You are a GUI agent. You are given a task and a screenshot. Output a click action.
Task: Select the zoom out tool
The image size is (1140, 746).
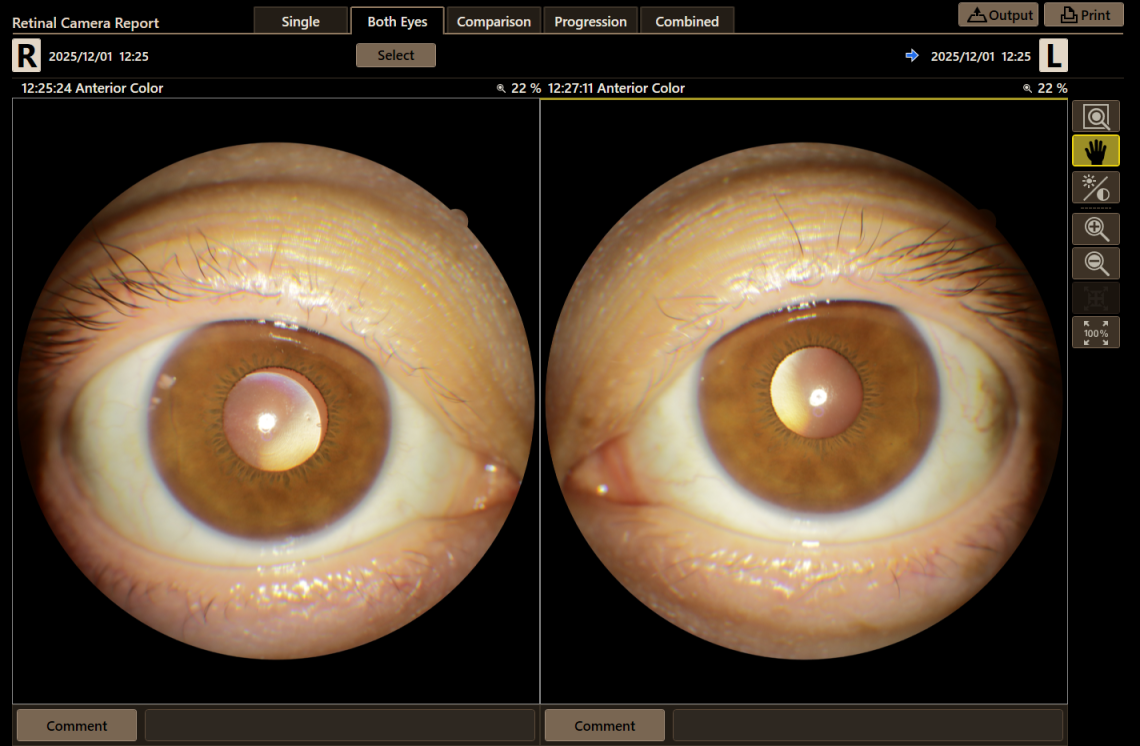(1095, 263)
